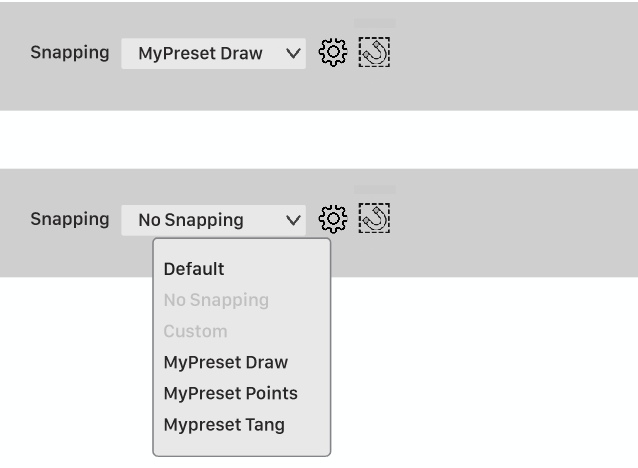Toggle magnet snapping icon beside MyPreset Draw

coord(374,52)
